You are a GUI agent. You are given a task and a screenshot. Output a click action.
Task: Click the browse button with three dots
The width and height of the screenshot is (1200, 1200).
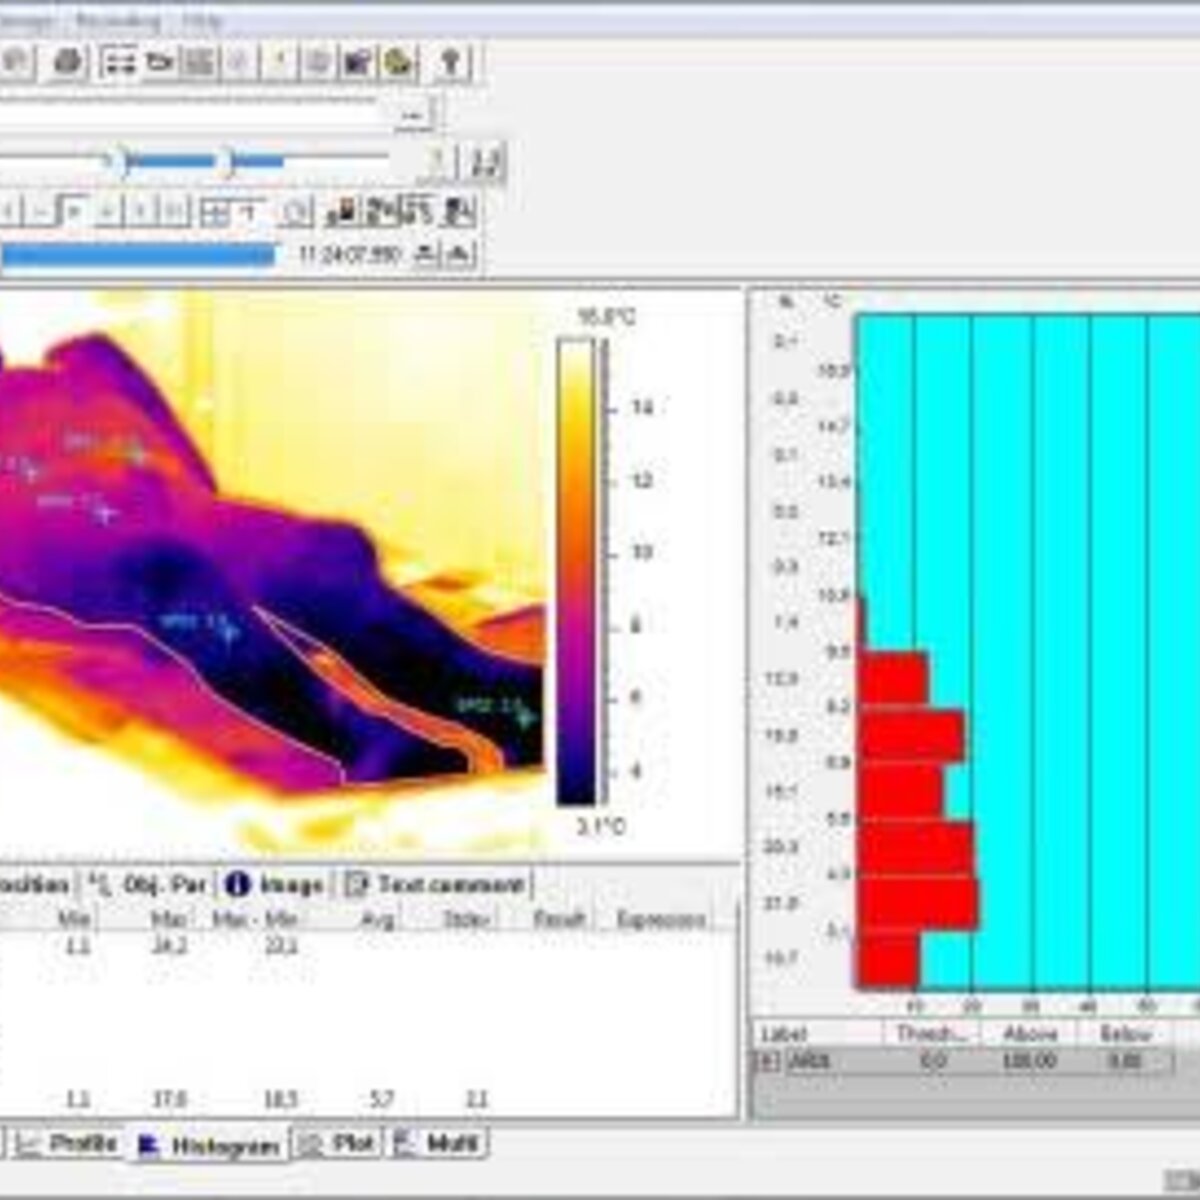[412, 115]
